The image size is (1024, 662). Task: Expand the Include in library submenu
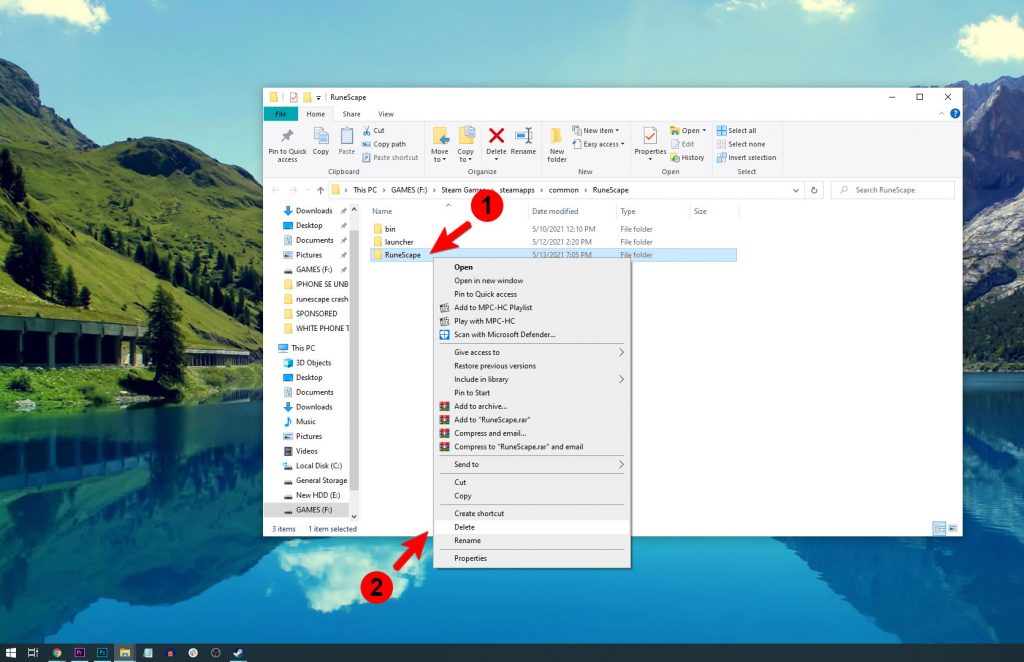[x=532, y=379]
